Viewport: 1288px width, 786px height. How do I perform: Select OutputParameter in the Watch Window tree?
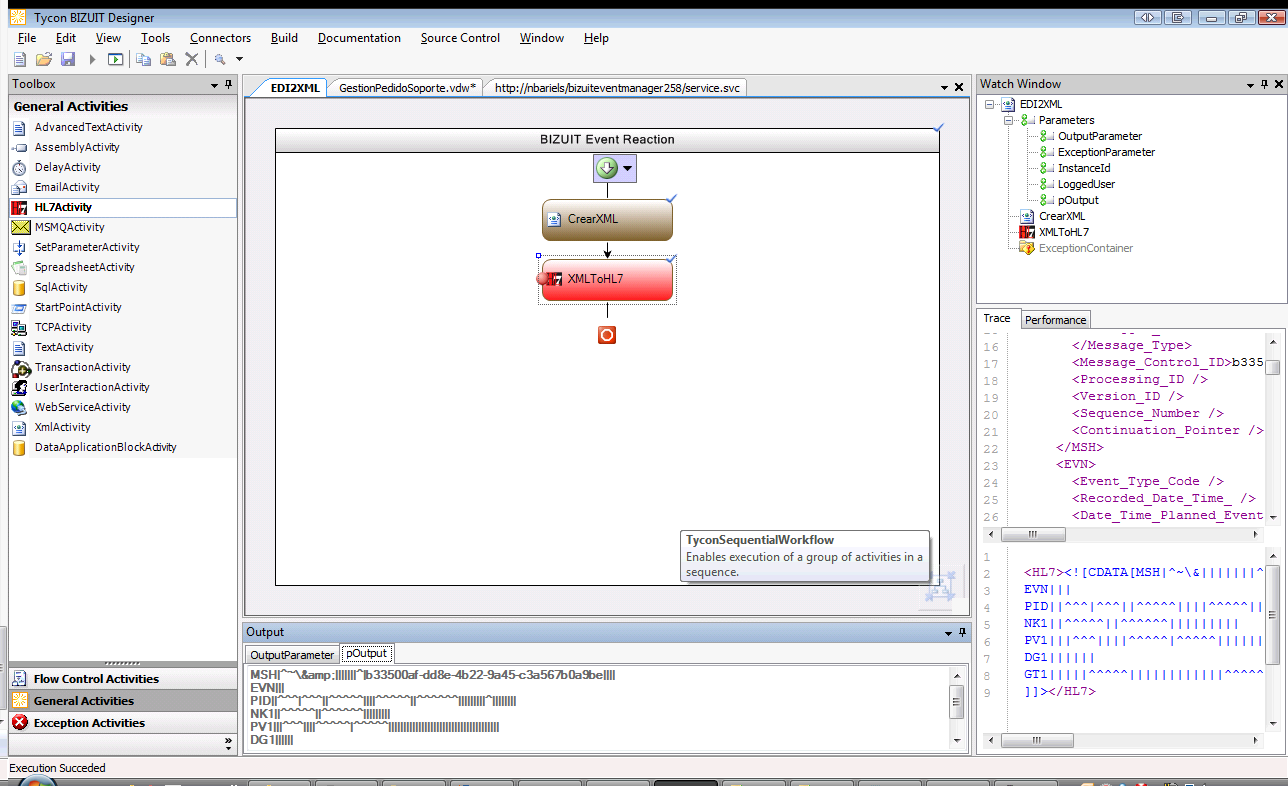(1100, 136)
